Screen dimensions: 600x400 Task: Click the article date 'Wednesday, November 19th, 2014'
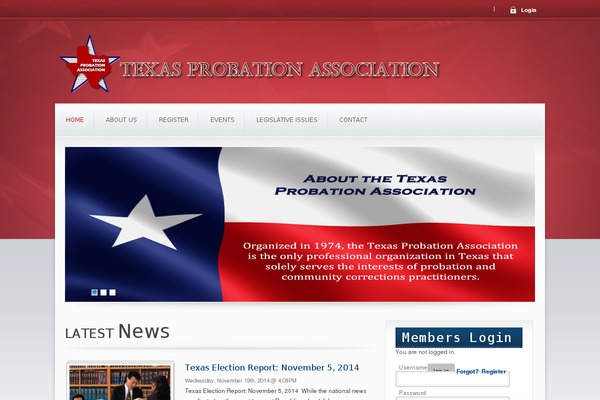227,380
